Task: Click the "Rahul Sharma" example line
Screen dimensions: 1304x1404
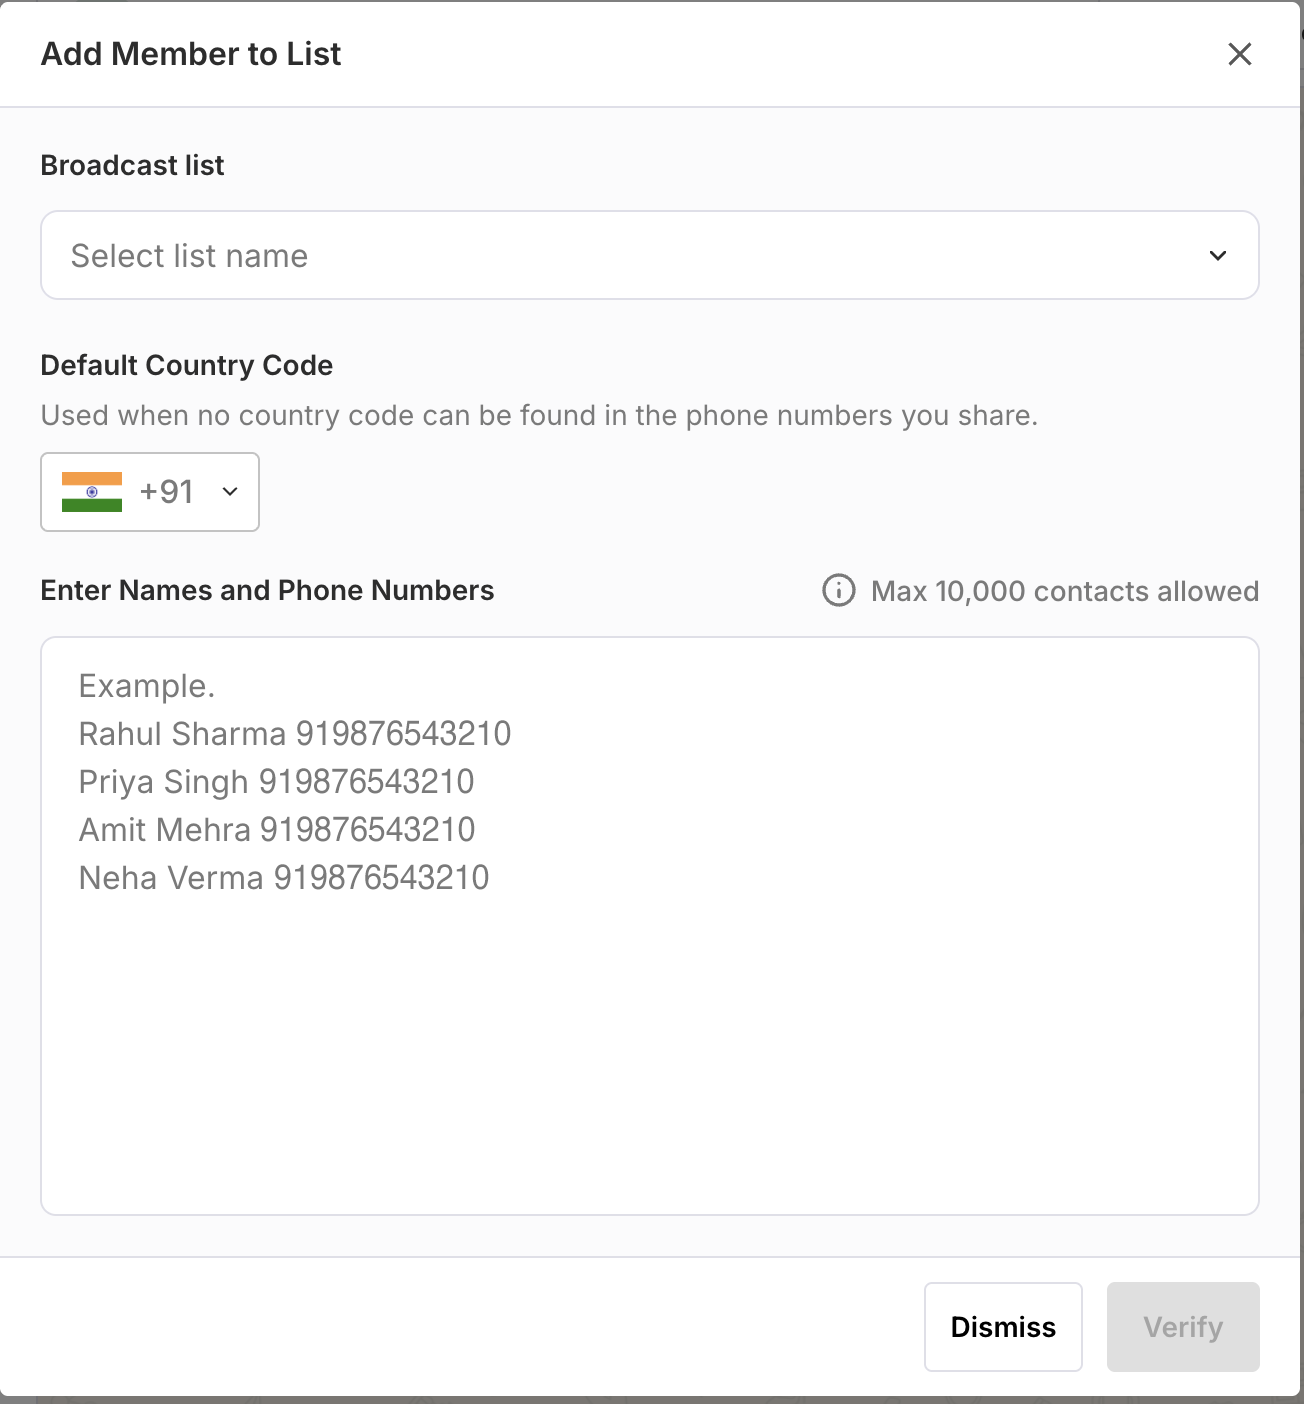Action: click(294, 734)
